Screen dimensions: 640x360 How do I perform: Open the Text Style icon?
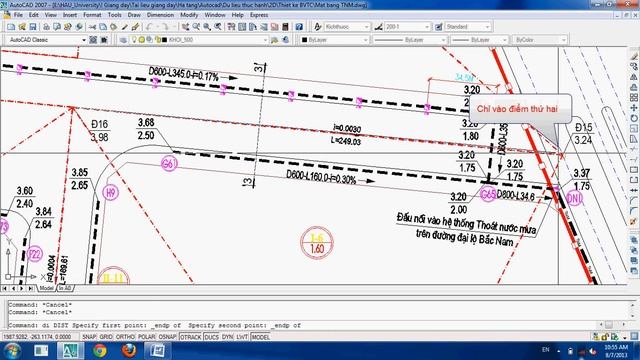coord(318,27)
